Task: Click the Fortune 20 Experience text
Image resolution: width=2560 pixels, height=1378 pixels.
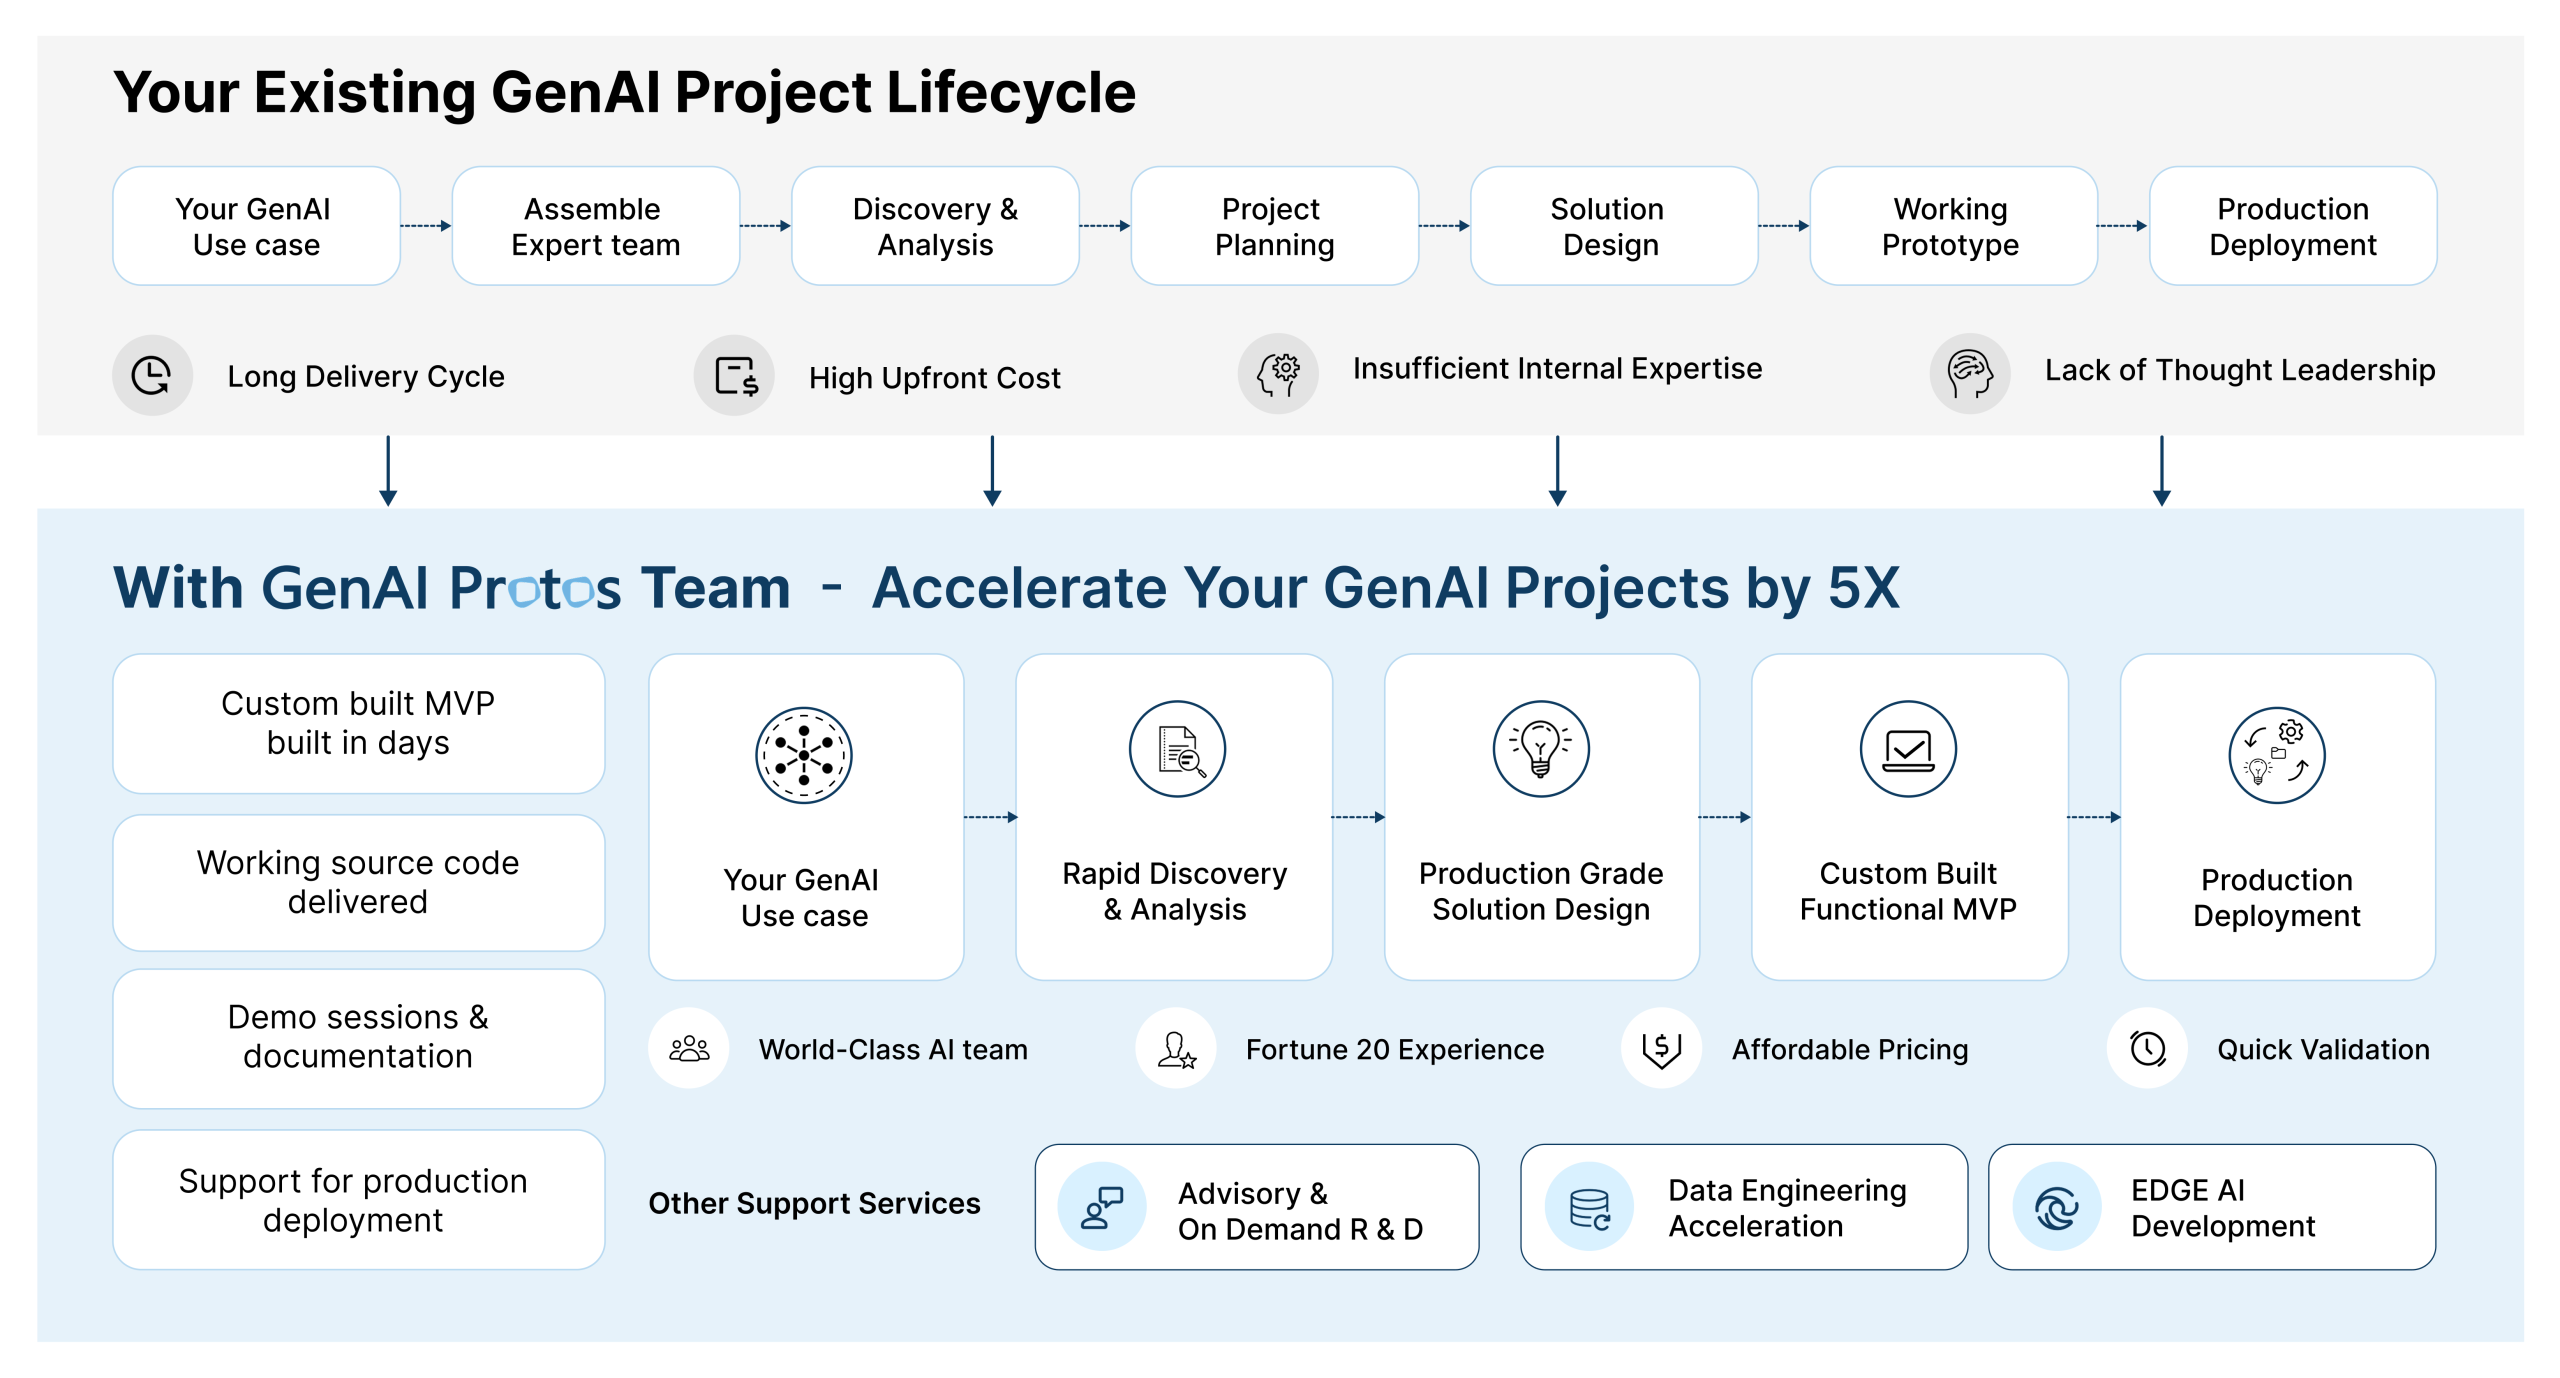Action: [1395, 1049]
